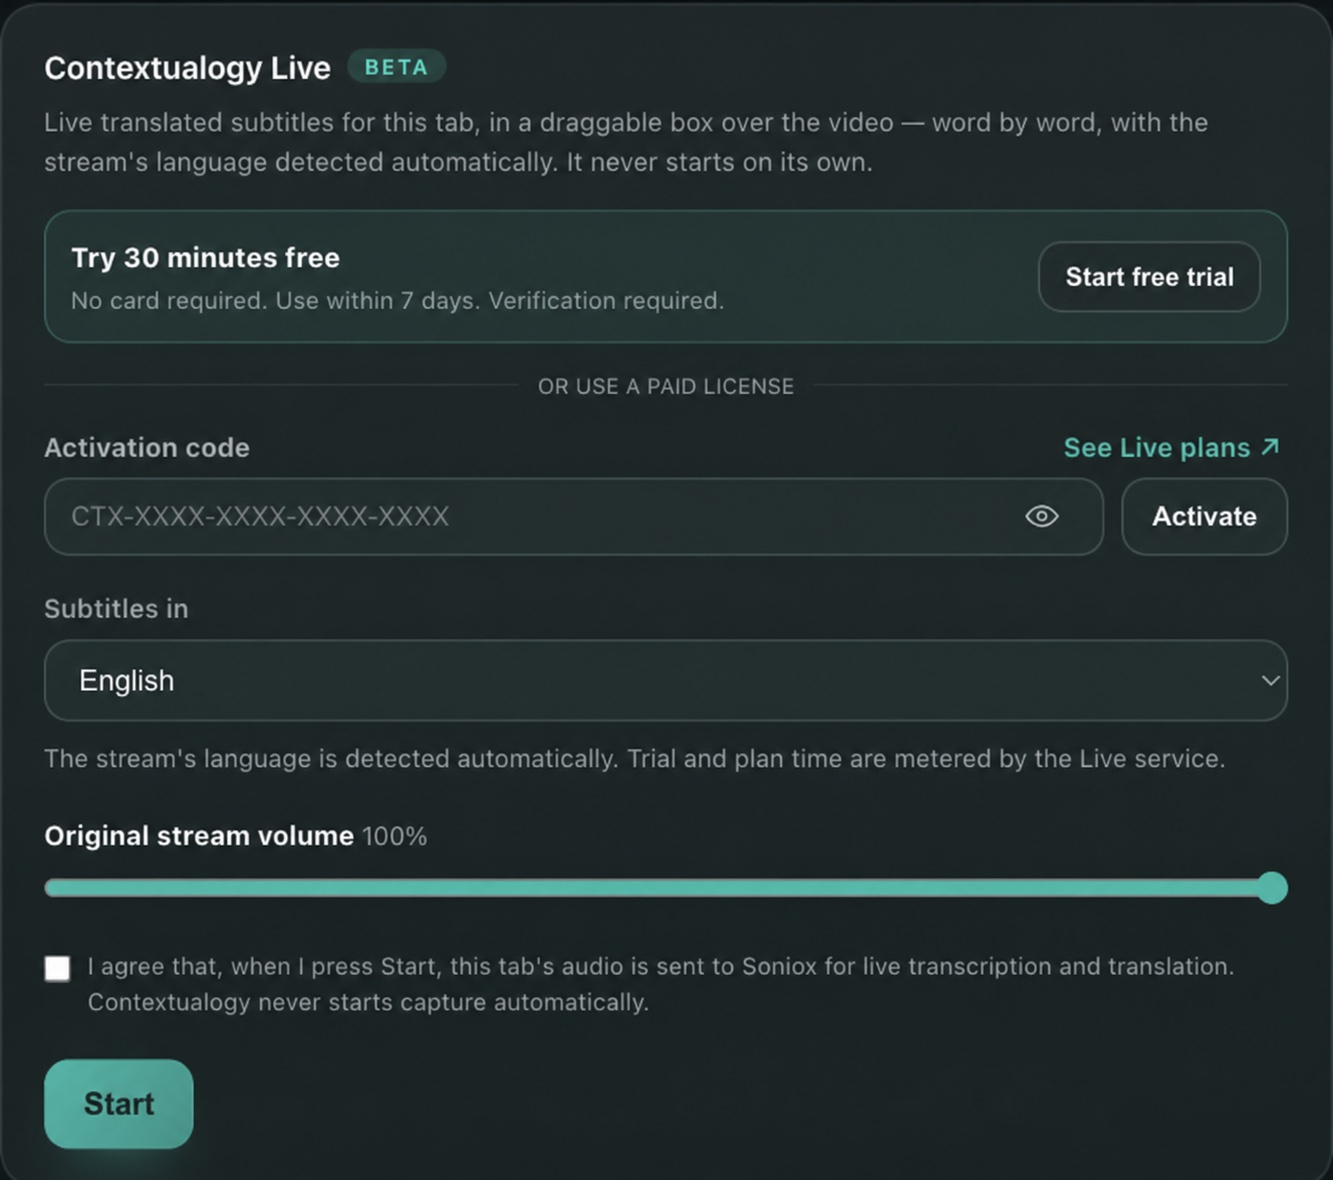1333x1180 pixels.
Task: Open the See Live plans link
Action: (x=1171, y=447)
